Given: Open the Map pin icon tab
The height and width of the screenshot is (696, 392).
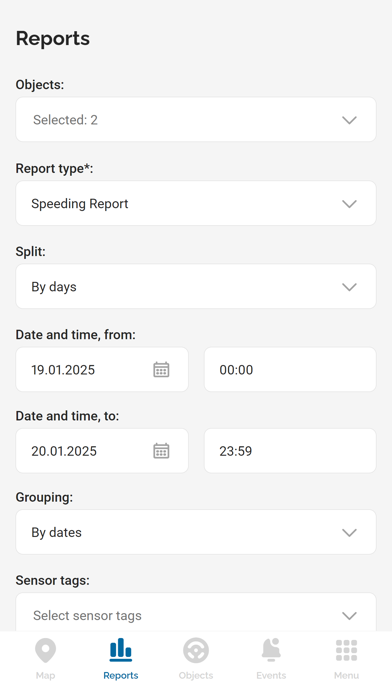Looking at the screenshot, I should tap(45, 650).
